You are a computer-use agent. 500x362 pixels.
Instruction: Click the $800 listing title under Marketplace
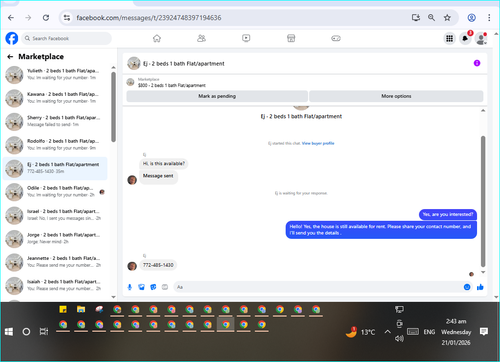coord(172,85)
